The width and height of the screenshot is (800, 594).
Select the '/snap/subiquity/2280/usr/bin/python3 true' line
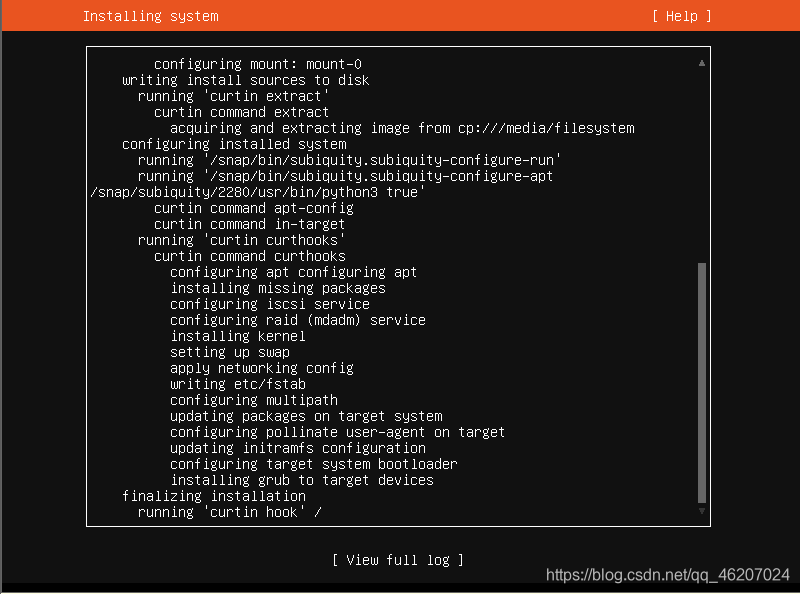coord(257,192)
